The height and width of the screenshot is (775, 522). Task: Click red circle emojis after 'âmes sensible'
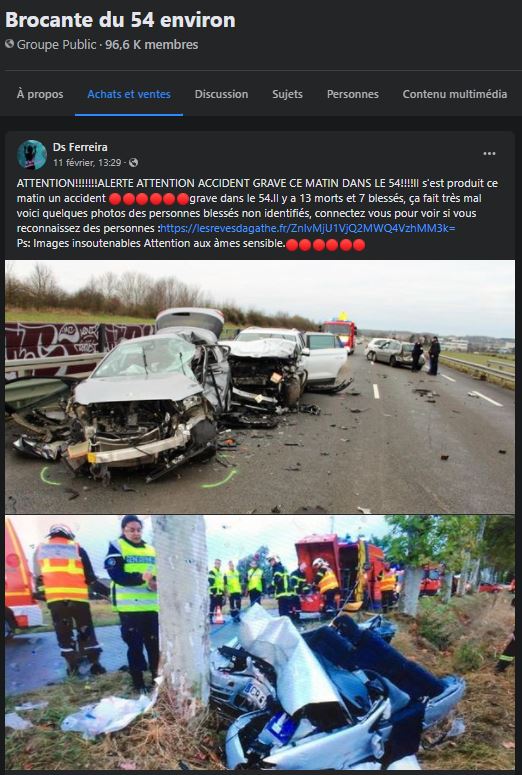[x=326, y=244]
